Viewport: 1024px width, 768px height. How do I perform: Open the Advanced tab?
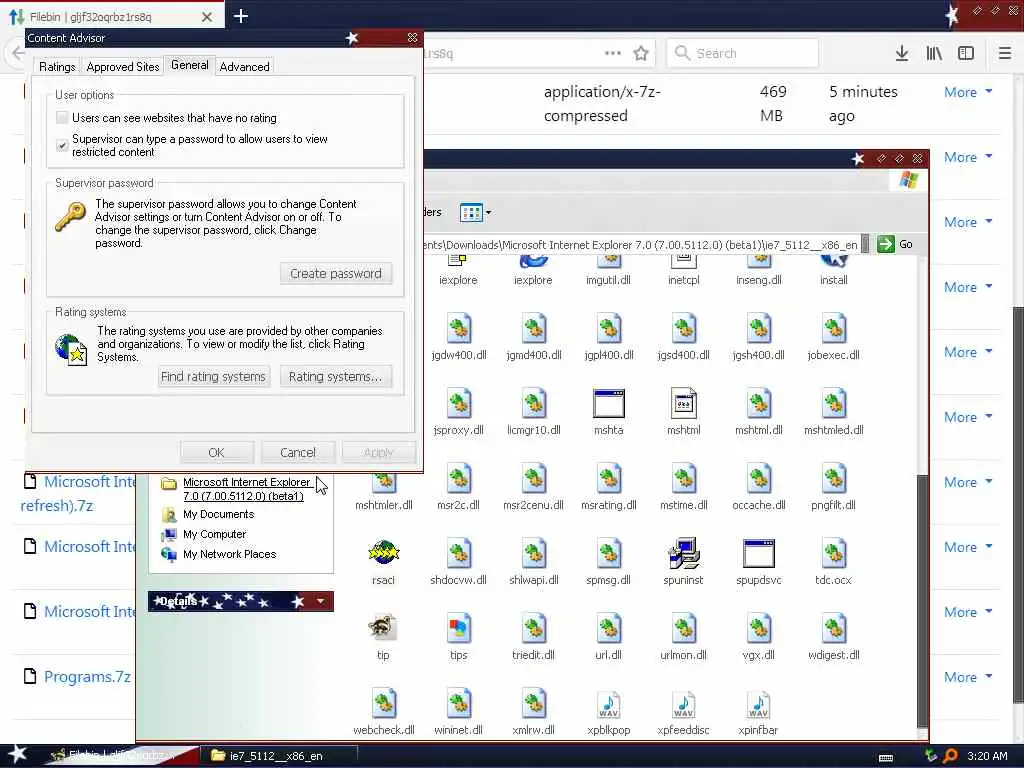(x=244, y=67)
